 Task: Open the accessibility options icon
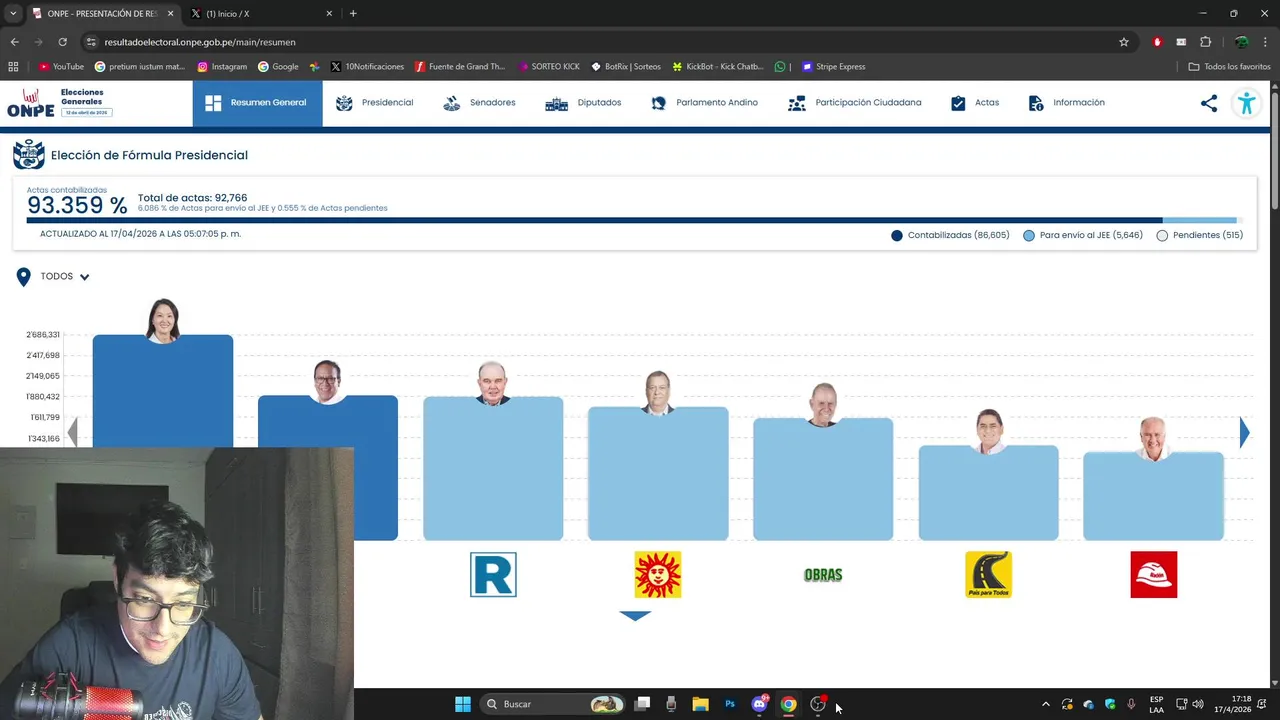coord(1246,103)
